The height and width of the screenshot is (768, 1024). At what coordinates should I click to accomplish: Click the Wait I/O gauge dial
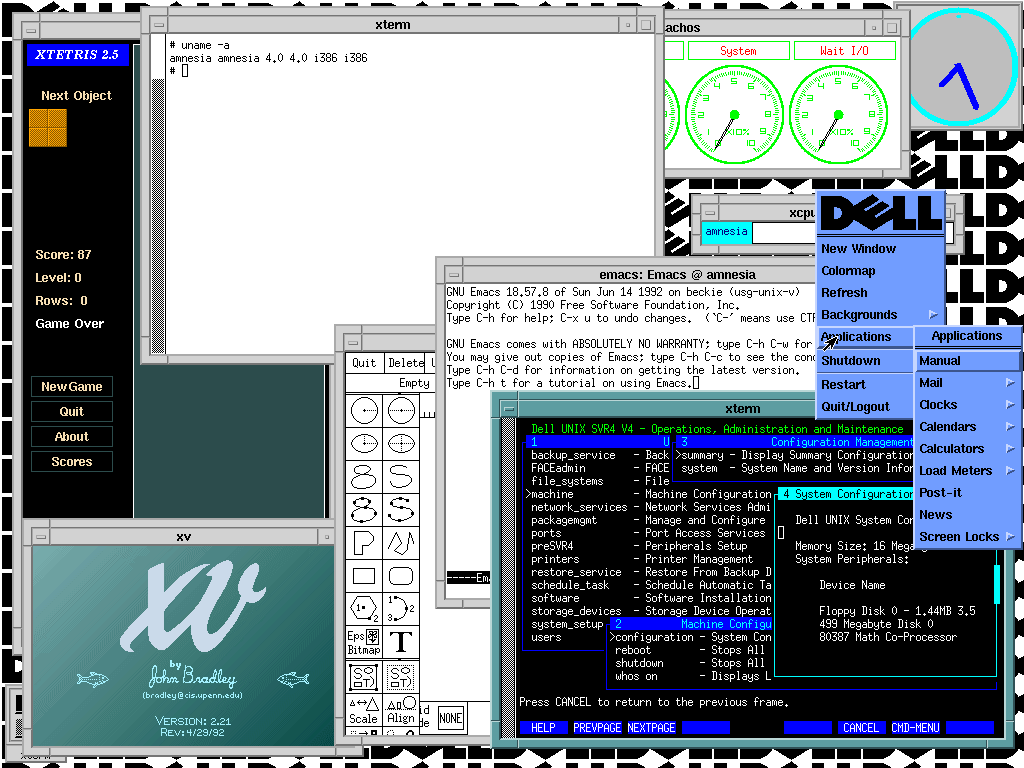click(839, 114)
